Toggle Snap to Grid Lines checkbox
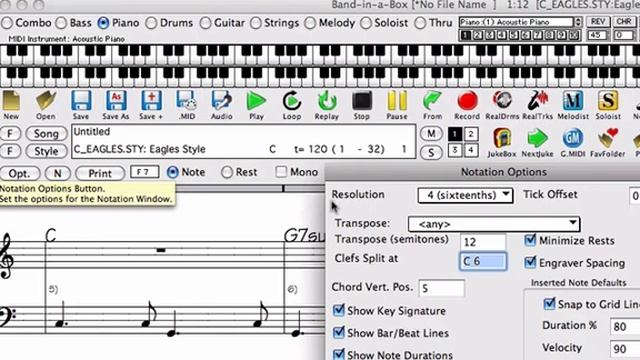 click(x=549, y=304)
